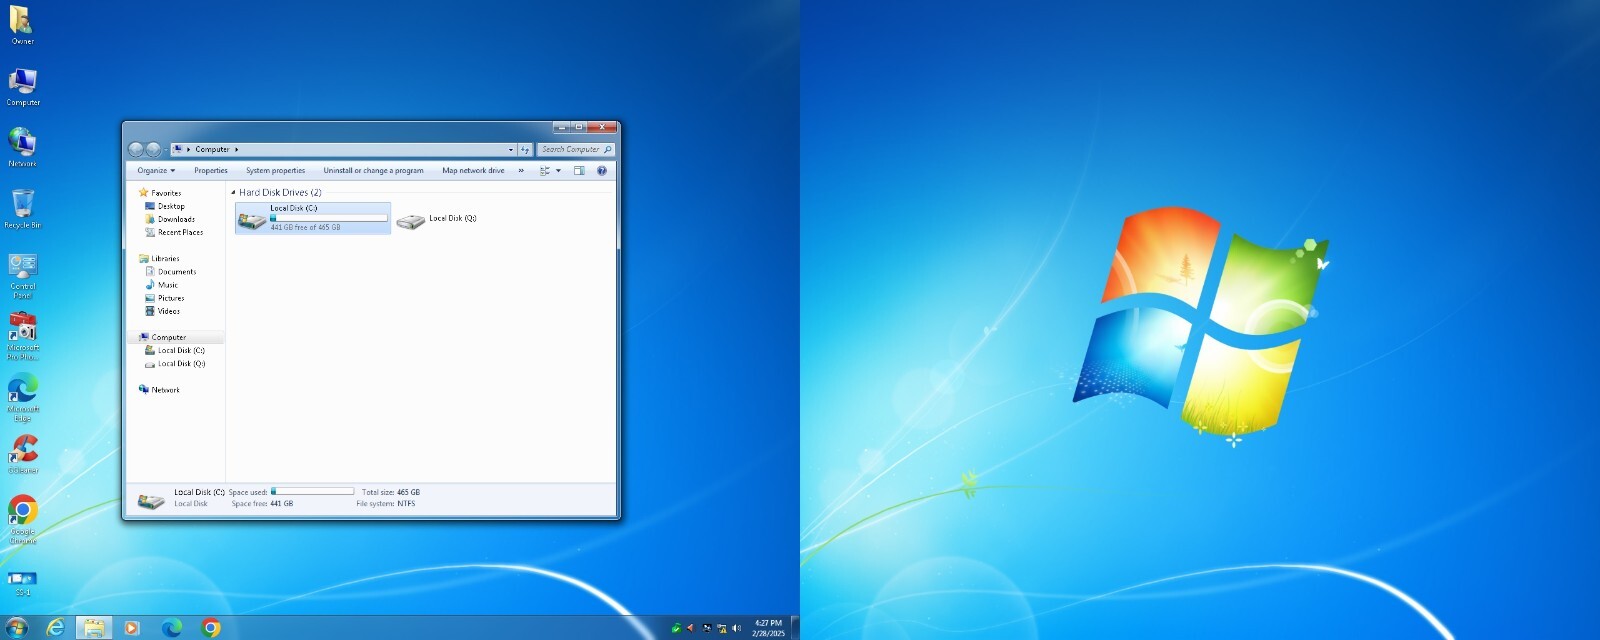Click the Change your view icon
1600x640 pixels.
(545, 171)
